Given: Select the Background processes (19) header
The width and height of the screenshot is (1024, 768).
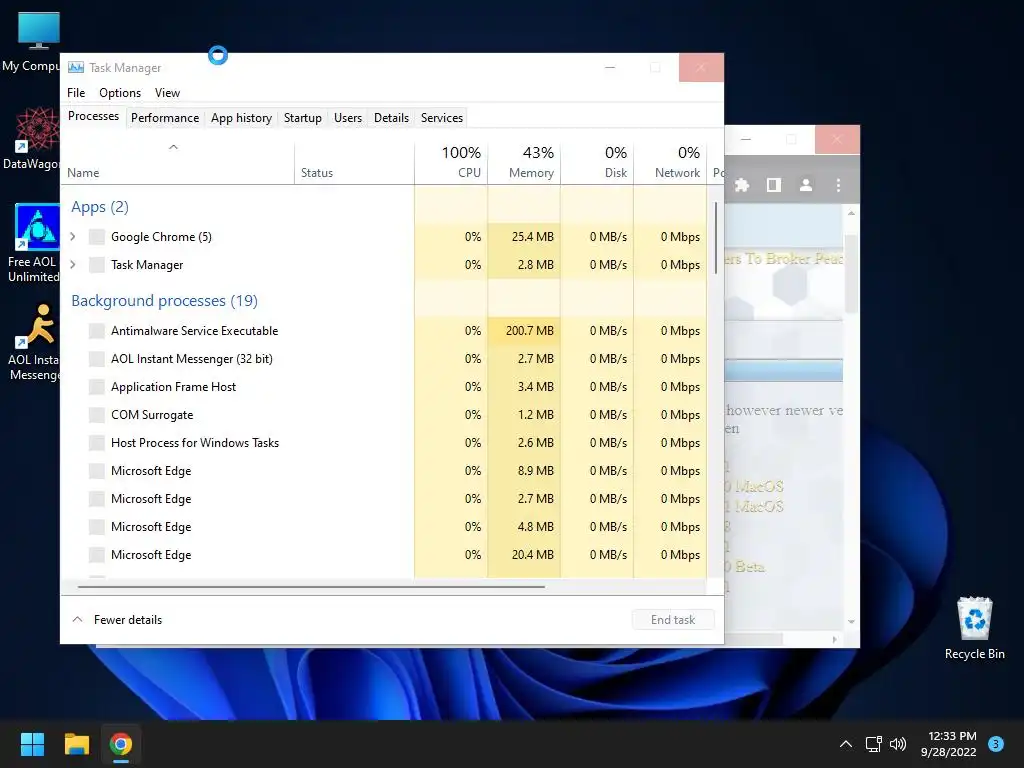Looking at the screenshot, I should 165,301.
